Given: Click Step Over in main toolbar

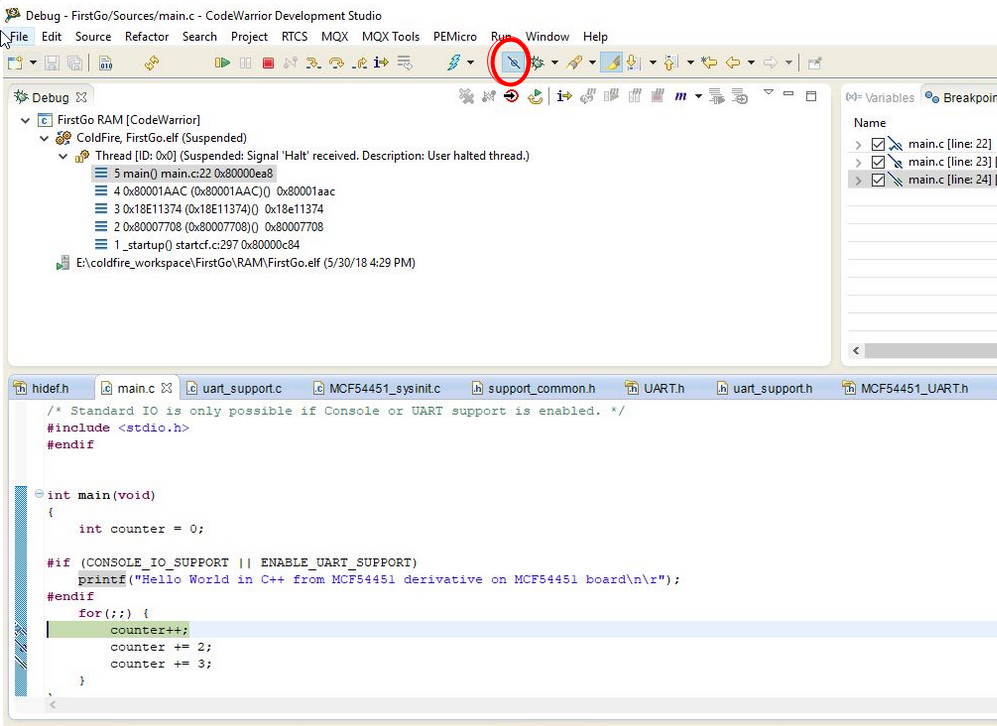Looking at the screenshot, I should (336, 62).
